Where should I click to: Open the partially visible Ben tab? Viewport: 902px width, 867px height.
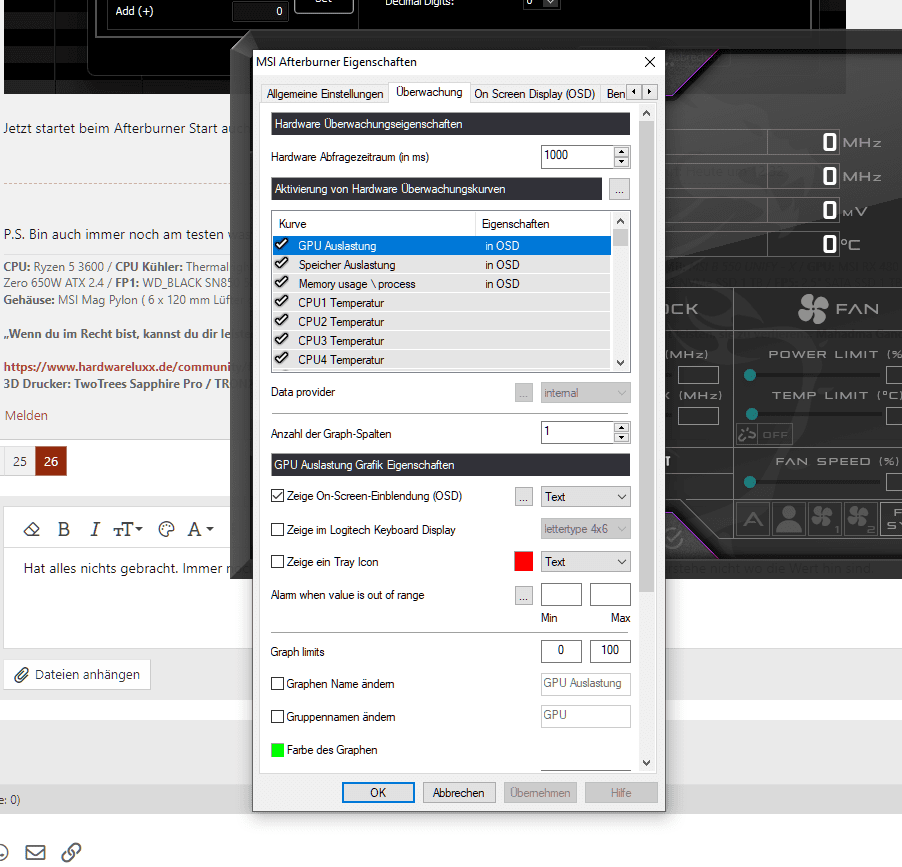click(615, 94)
